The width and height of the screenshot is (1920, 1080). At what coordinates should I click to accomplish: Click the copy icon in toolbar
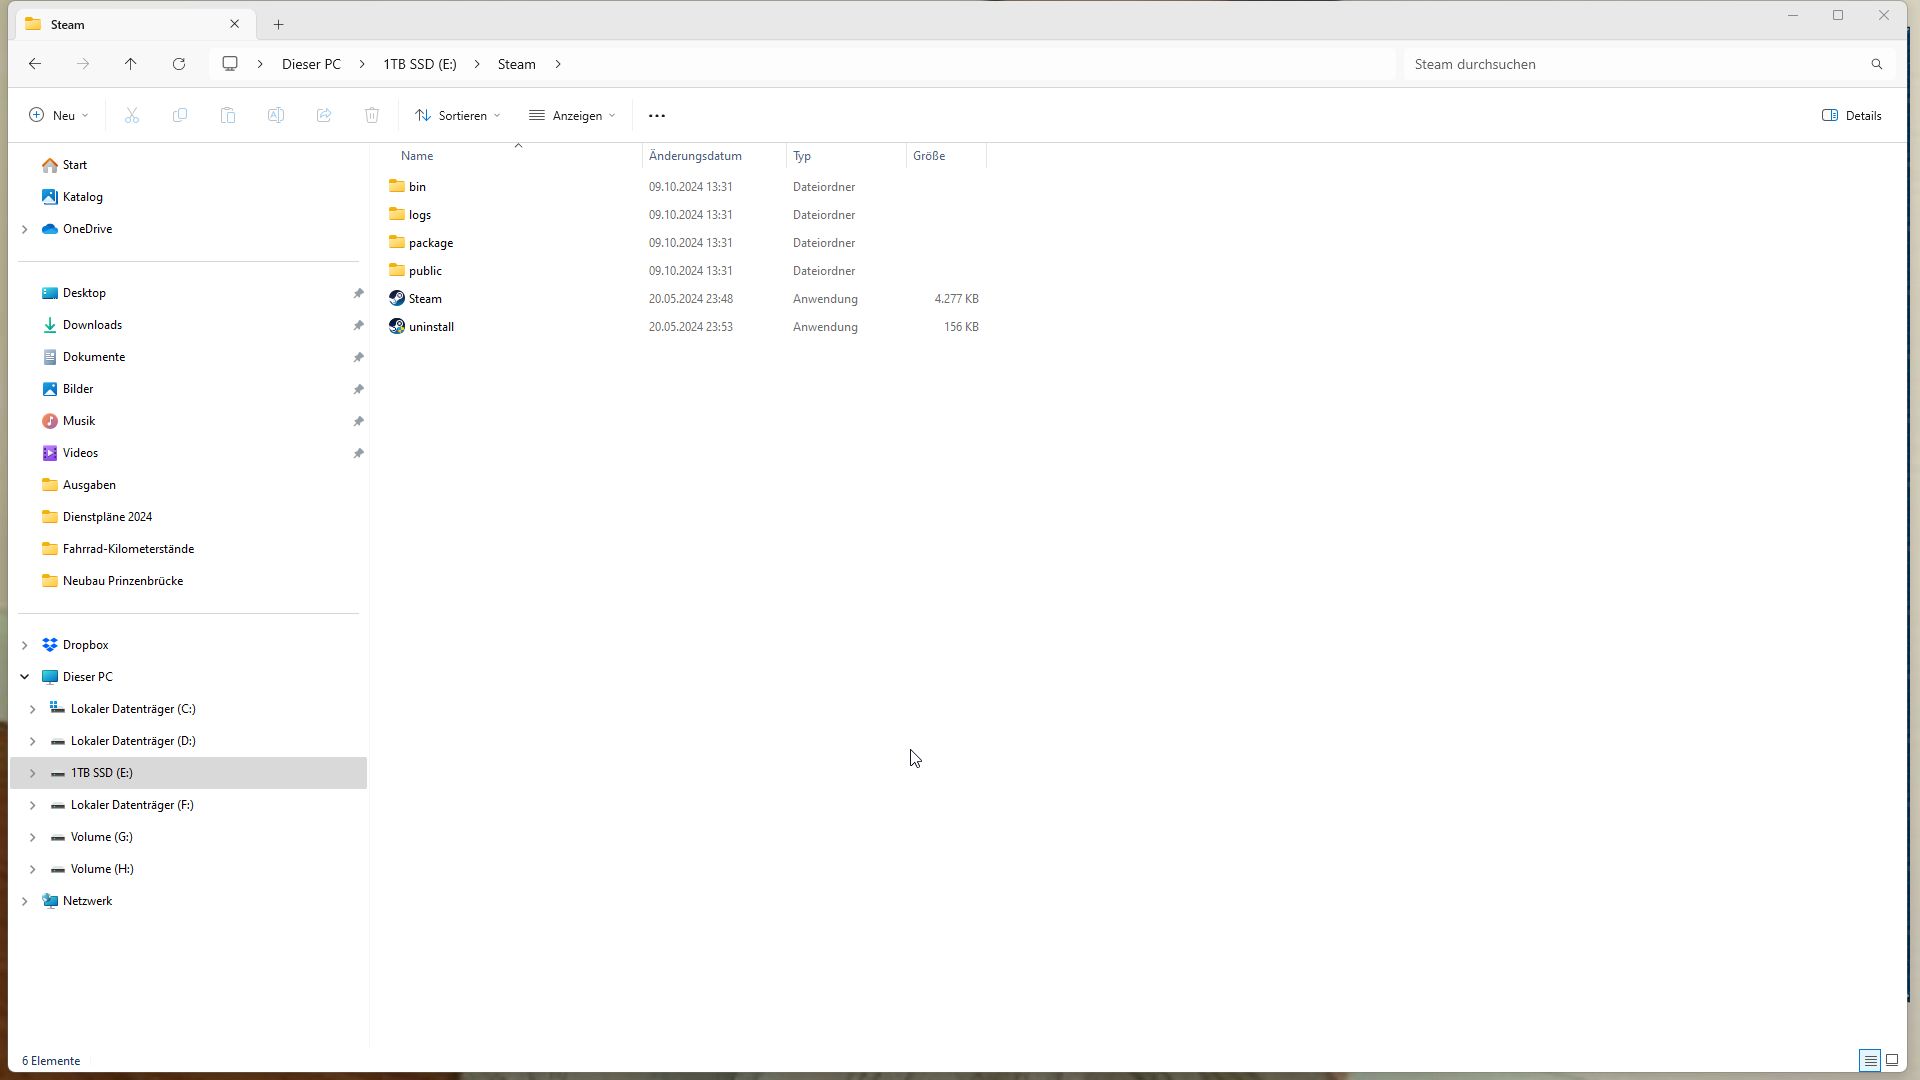(x=180, y=116)
